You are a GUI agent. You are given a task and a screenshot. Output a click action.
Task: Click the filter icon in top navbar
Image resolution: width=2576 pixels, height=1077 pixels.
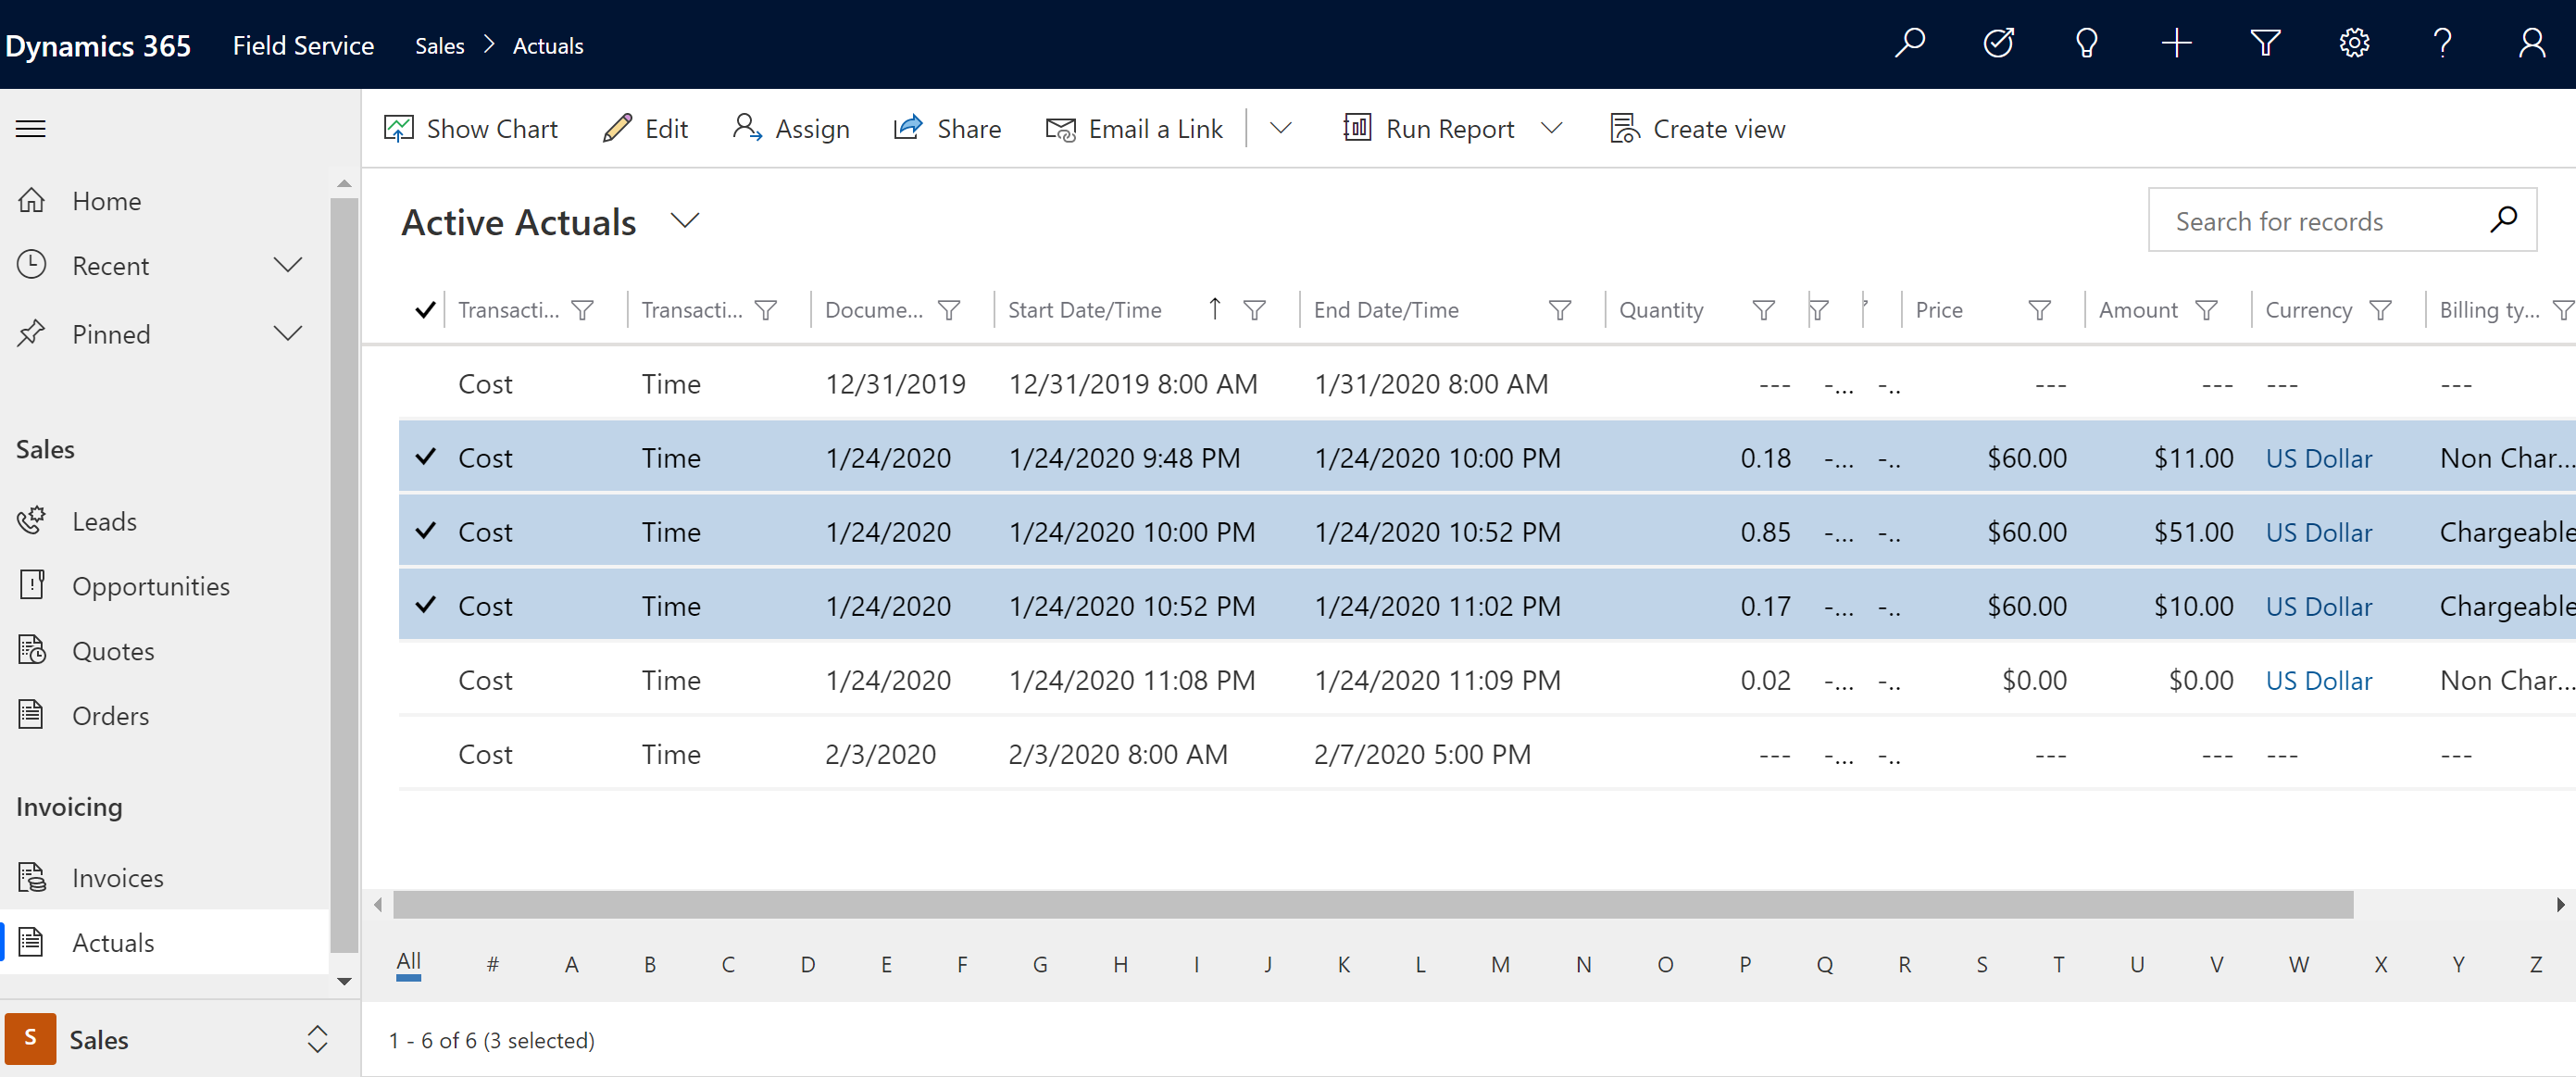(x=2266, y=44)
